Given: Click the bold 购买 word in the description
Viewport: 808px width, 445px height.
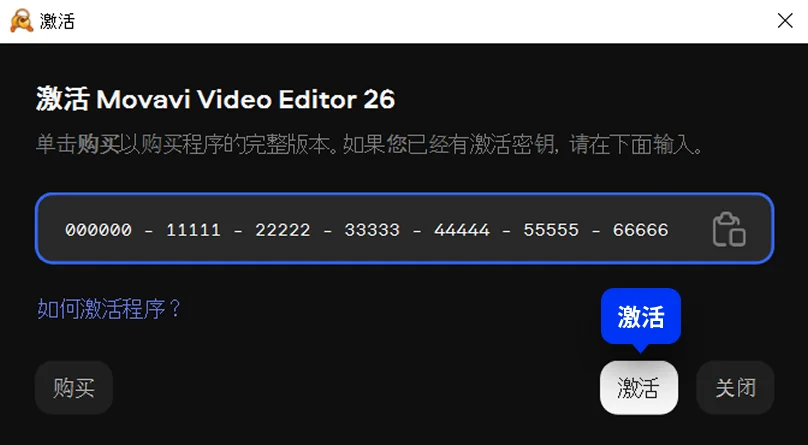Looking at the screenshot, I should click(x=98, y=145).
